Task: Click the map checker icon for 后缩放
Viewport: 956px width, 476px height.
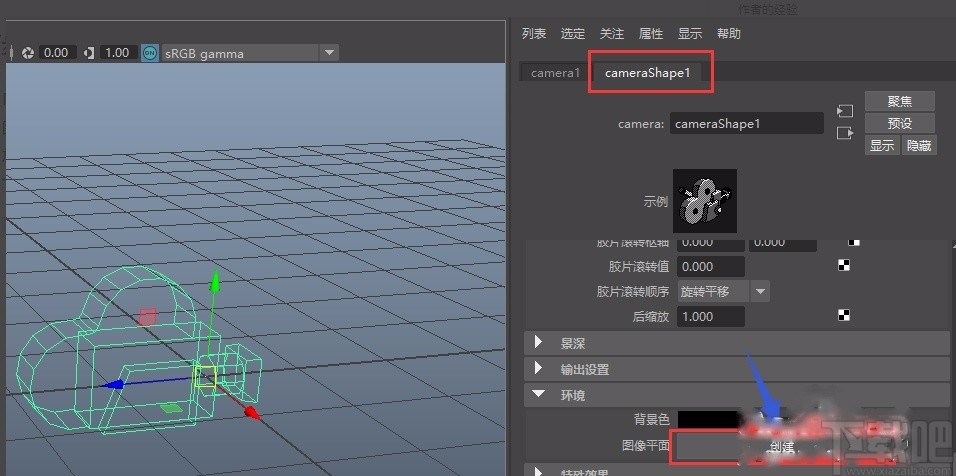Action: [844, 315]
